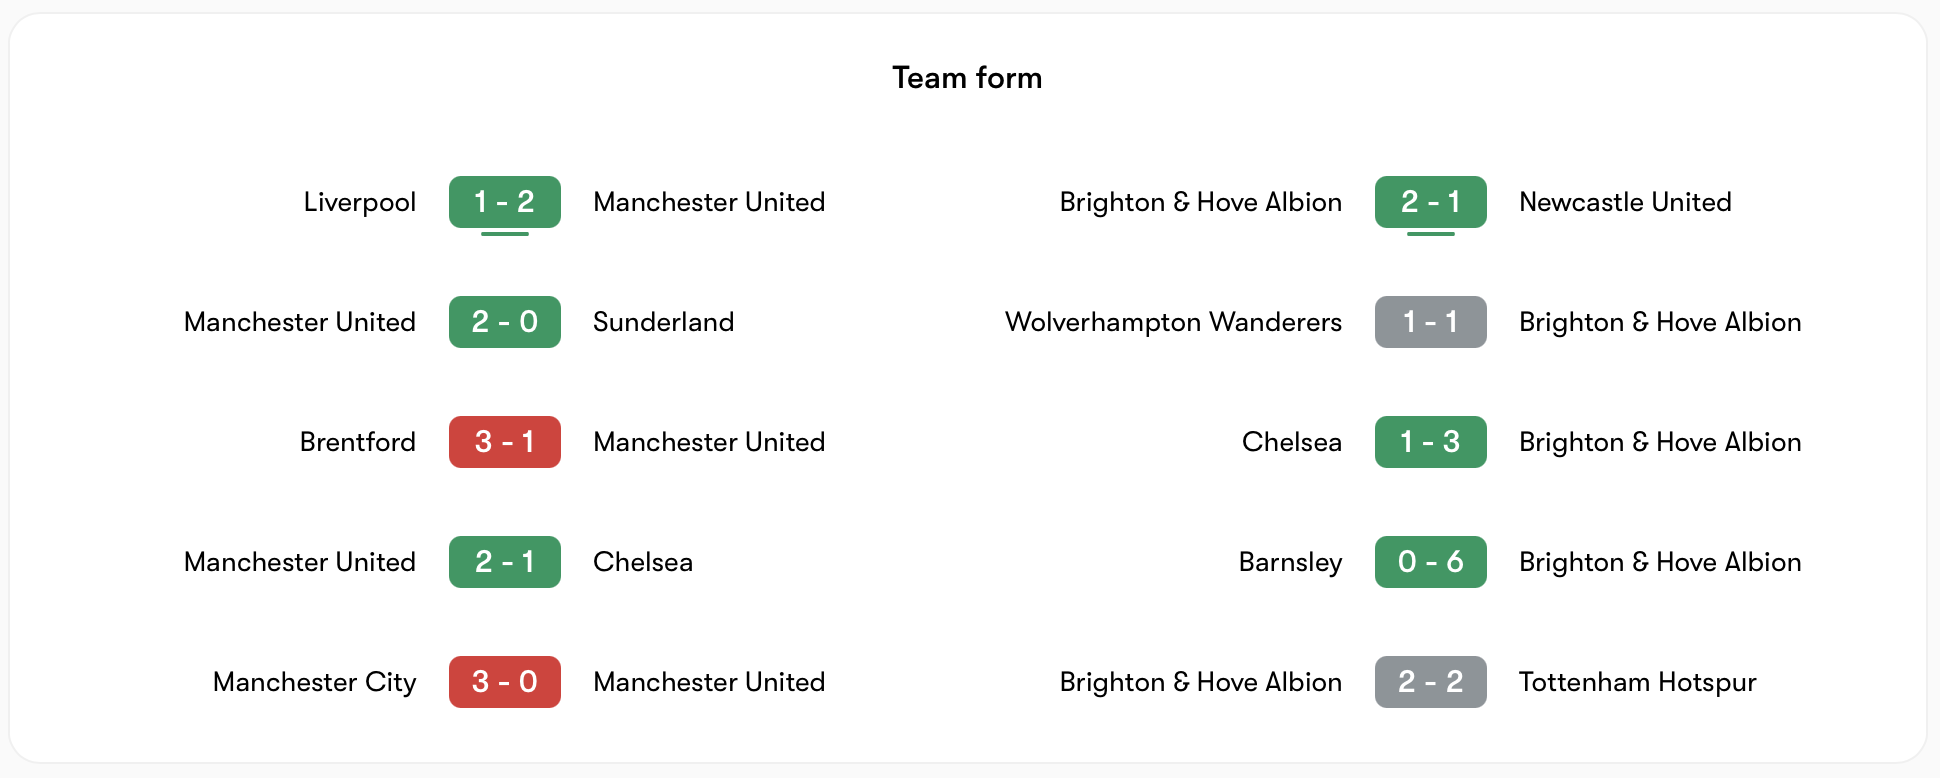Click the Barnsley 0-6 score badge
Image resolution: width=1940 pixels, height=778 pixels.
coord(1430,562)
